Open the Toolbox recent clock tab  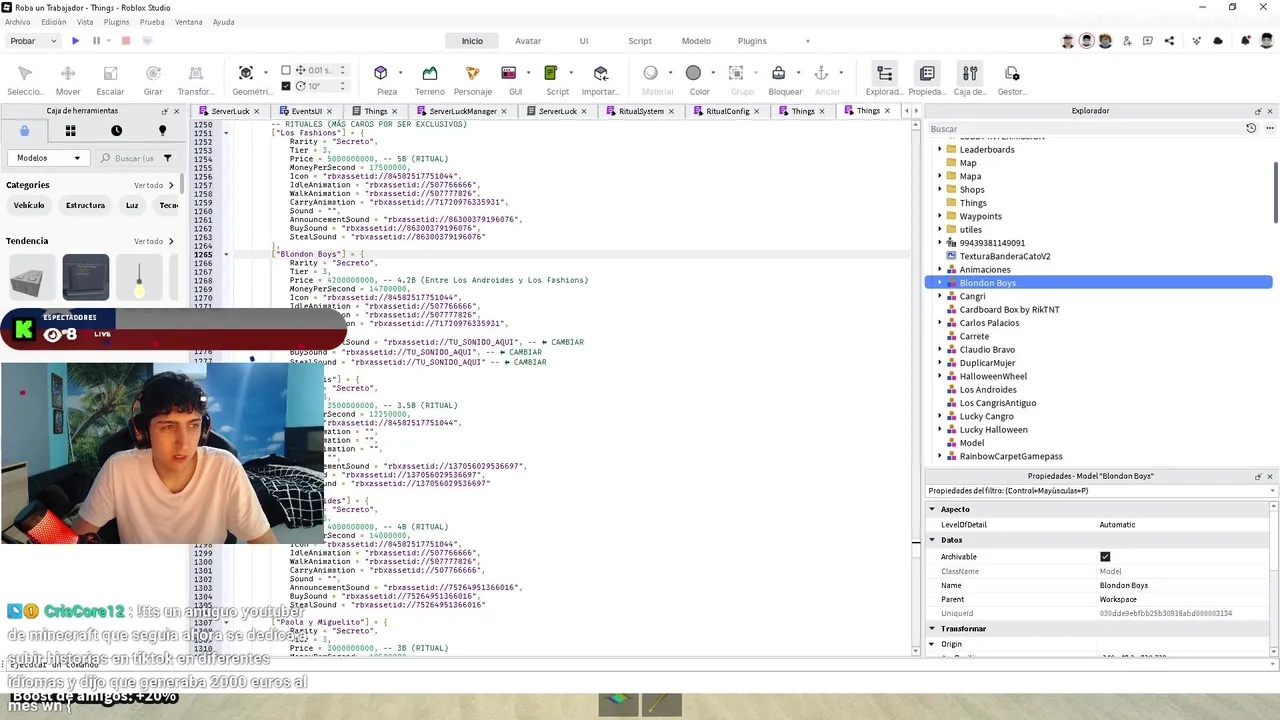(116, 131)
